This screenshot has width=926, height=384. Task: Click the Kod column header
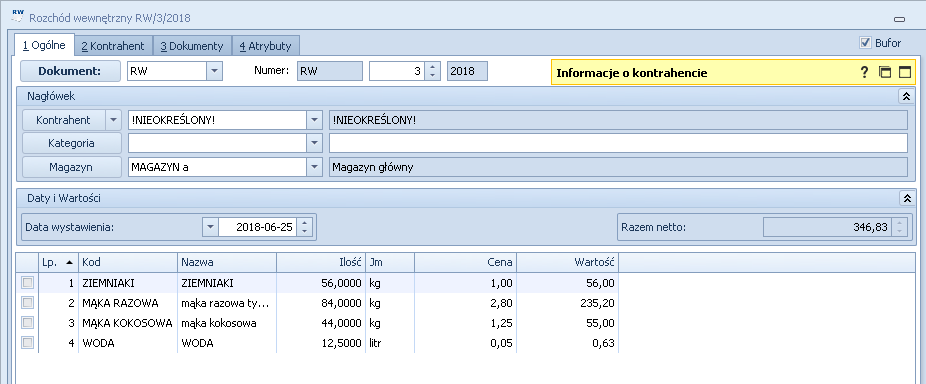128,262
